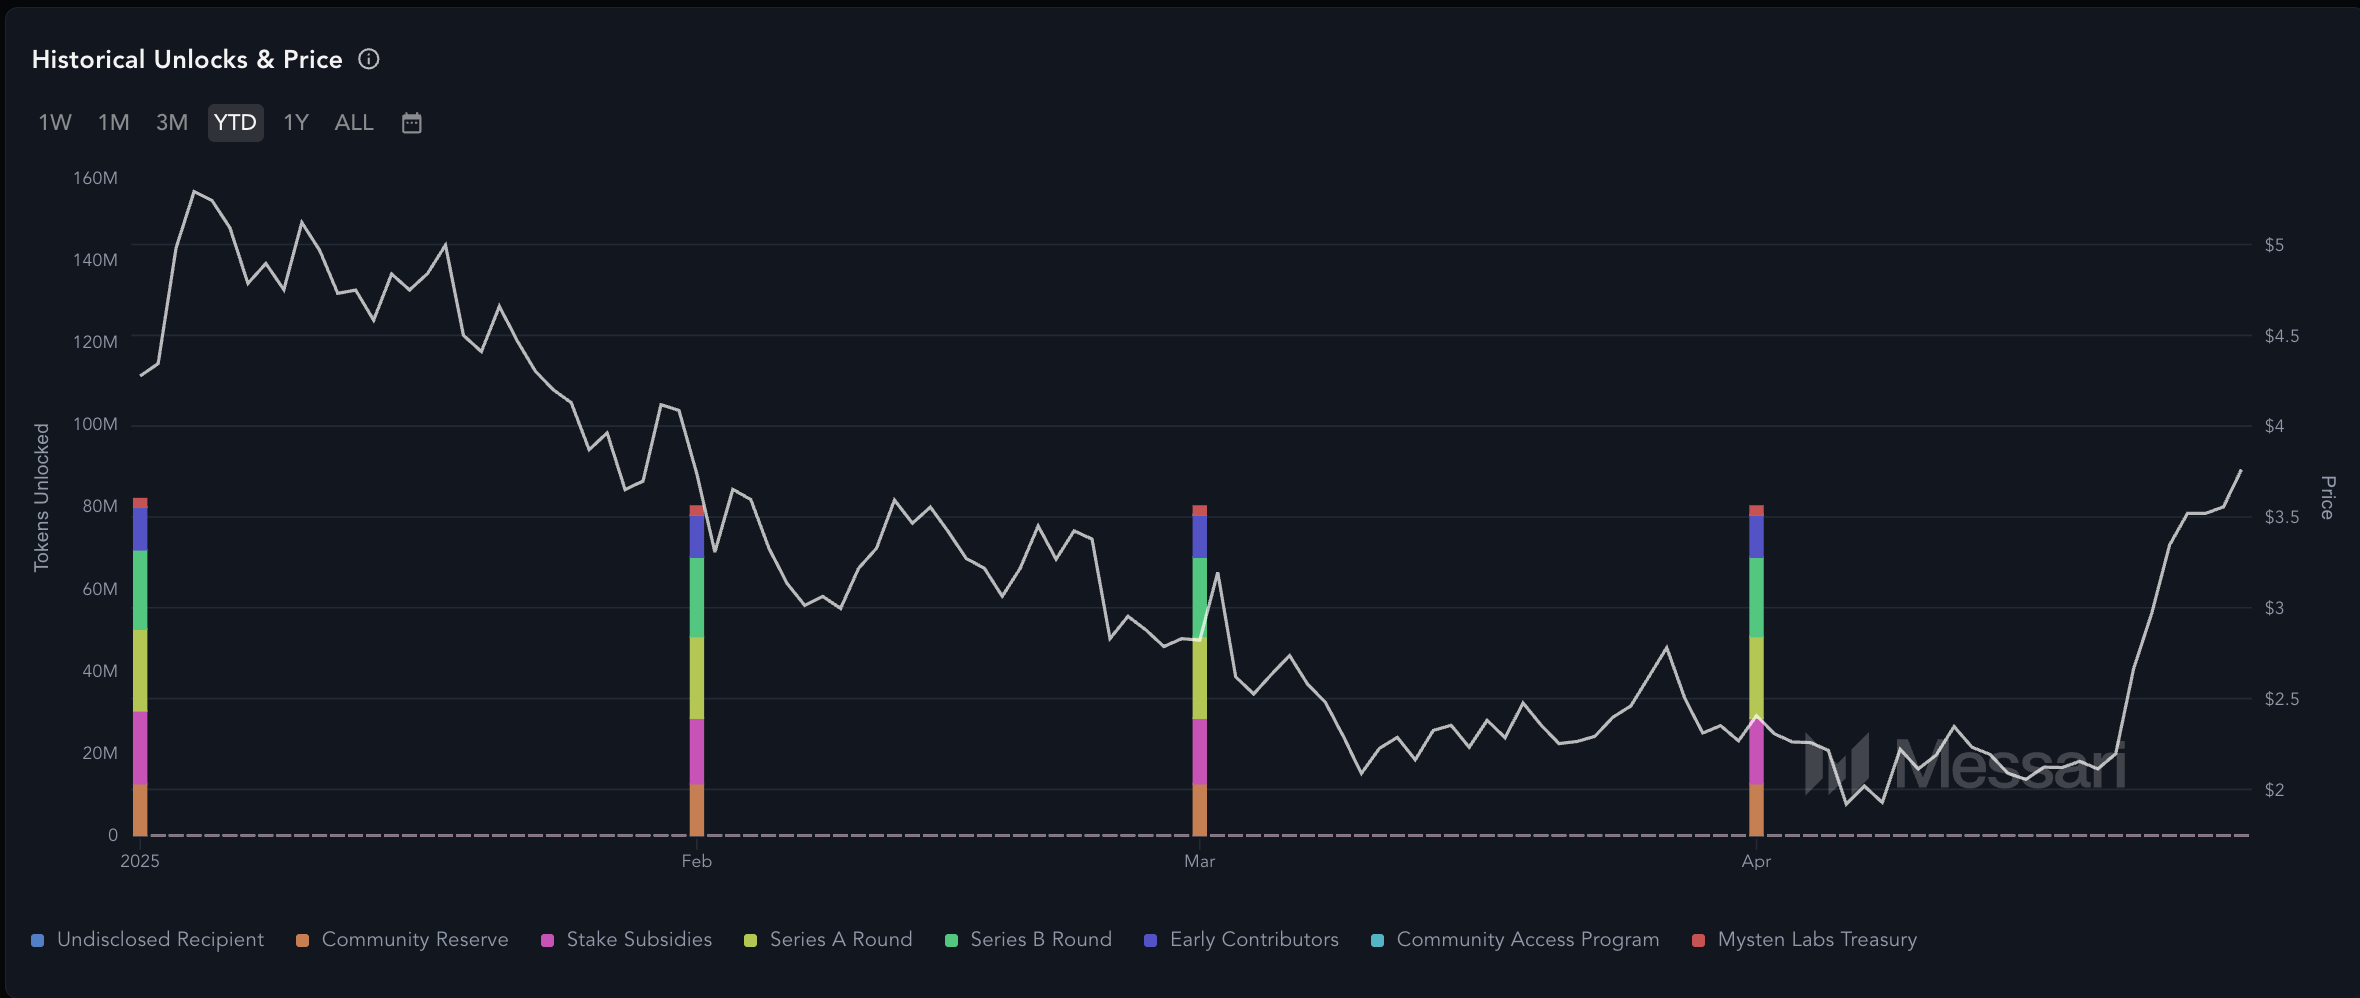Switch chart to 1Y range

[x=296, y=123]
